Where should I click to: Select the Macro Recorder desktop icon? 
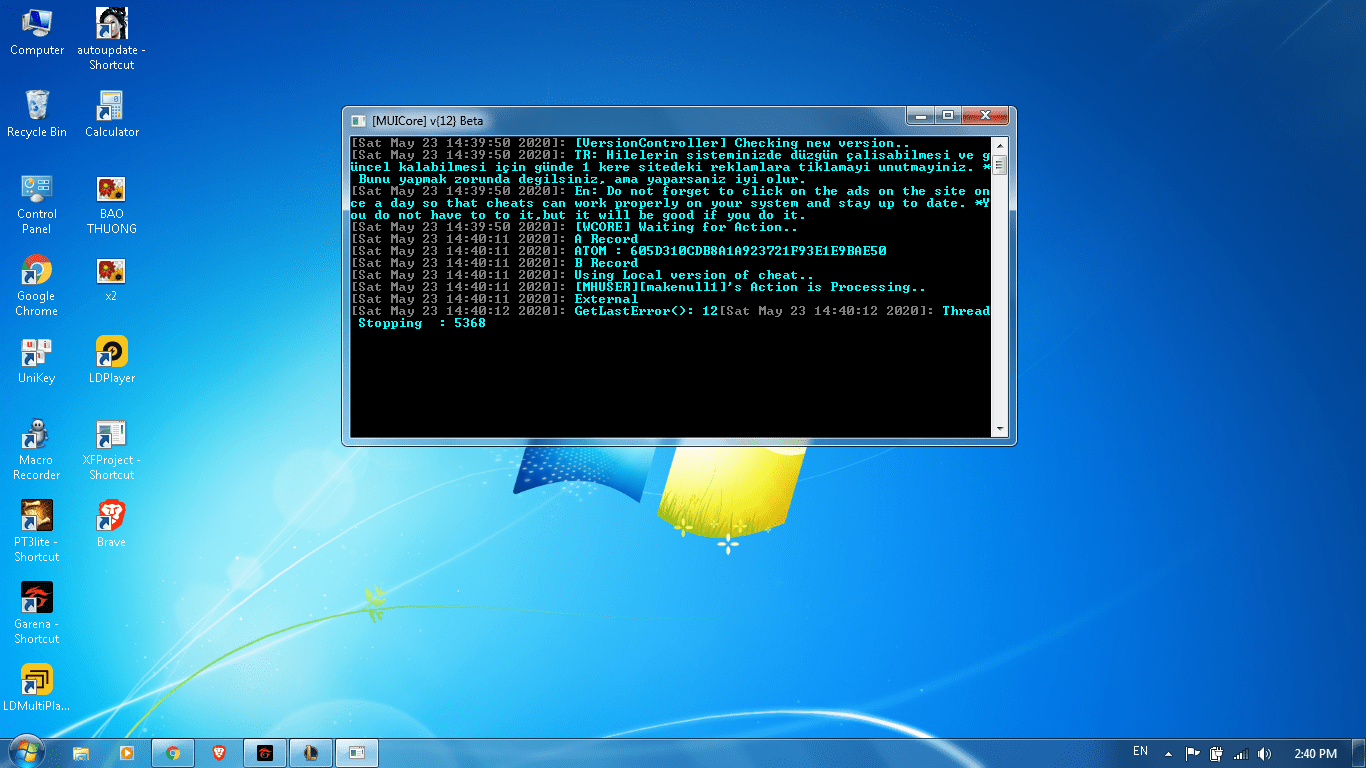pos(37,450)
